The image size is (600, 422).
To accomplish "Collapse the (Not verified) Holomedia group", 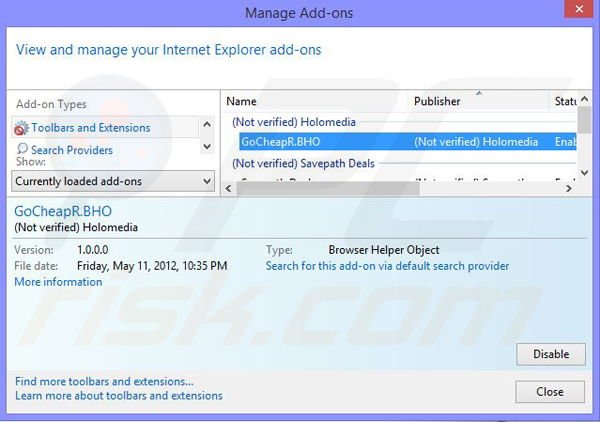I will (294, 122).
